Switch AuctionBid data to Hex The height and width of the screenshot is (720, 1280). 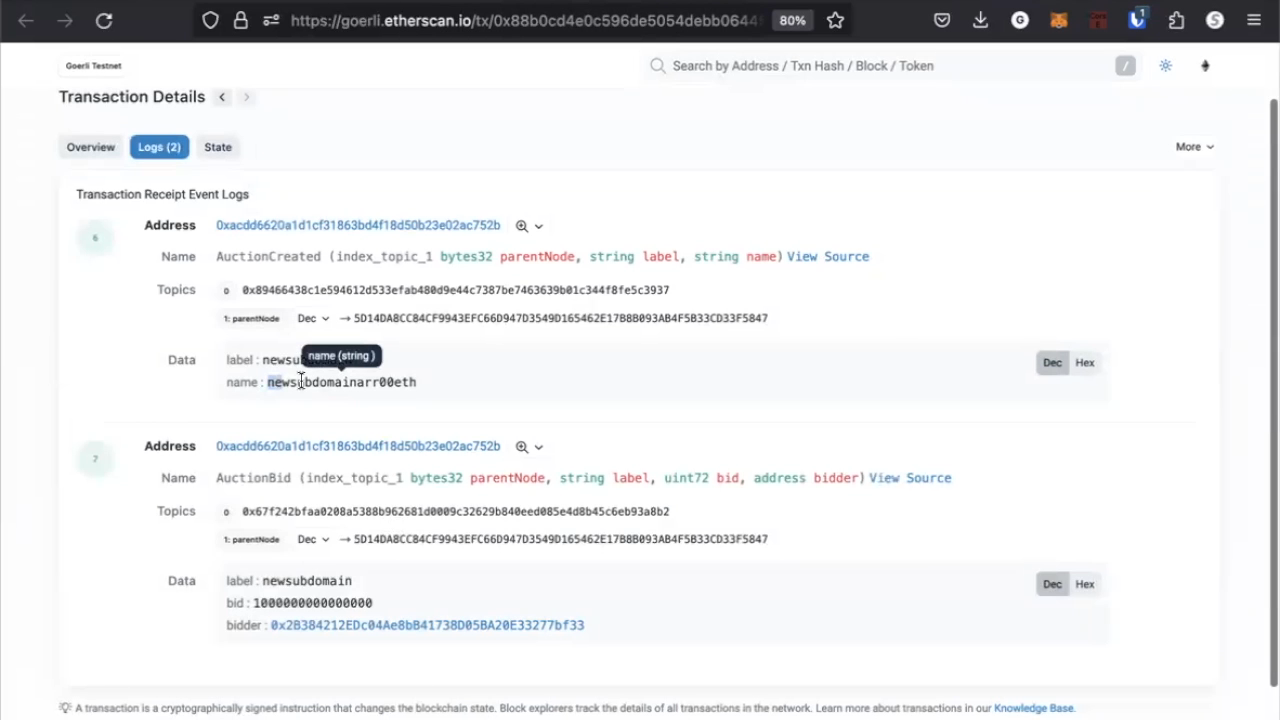(1085, 584)
